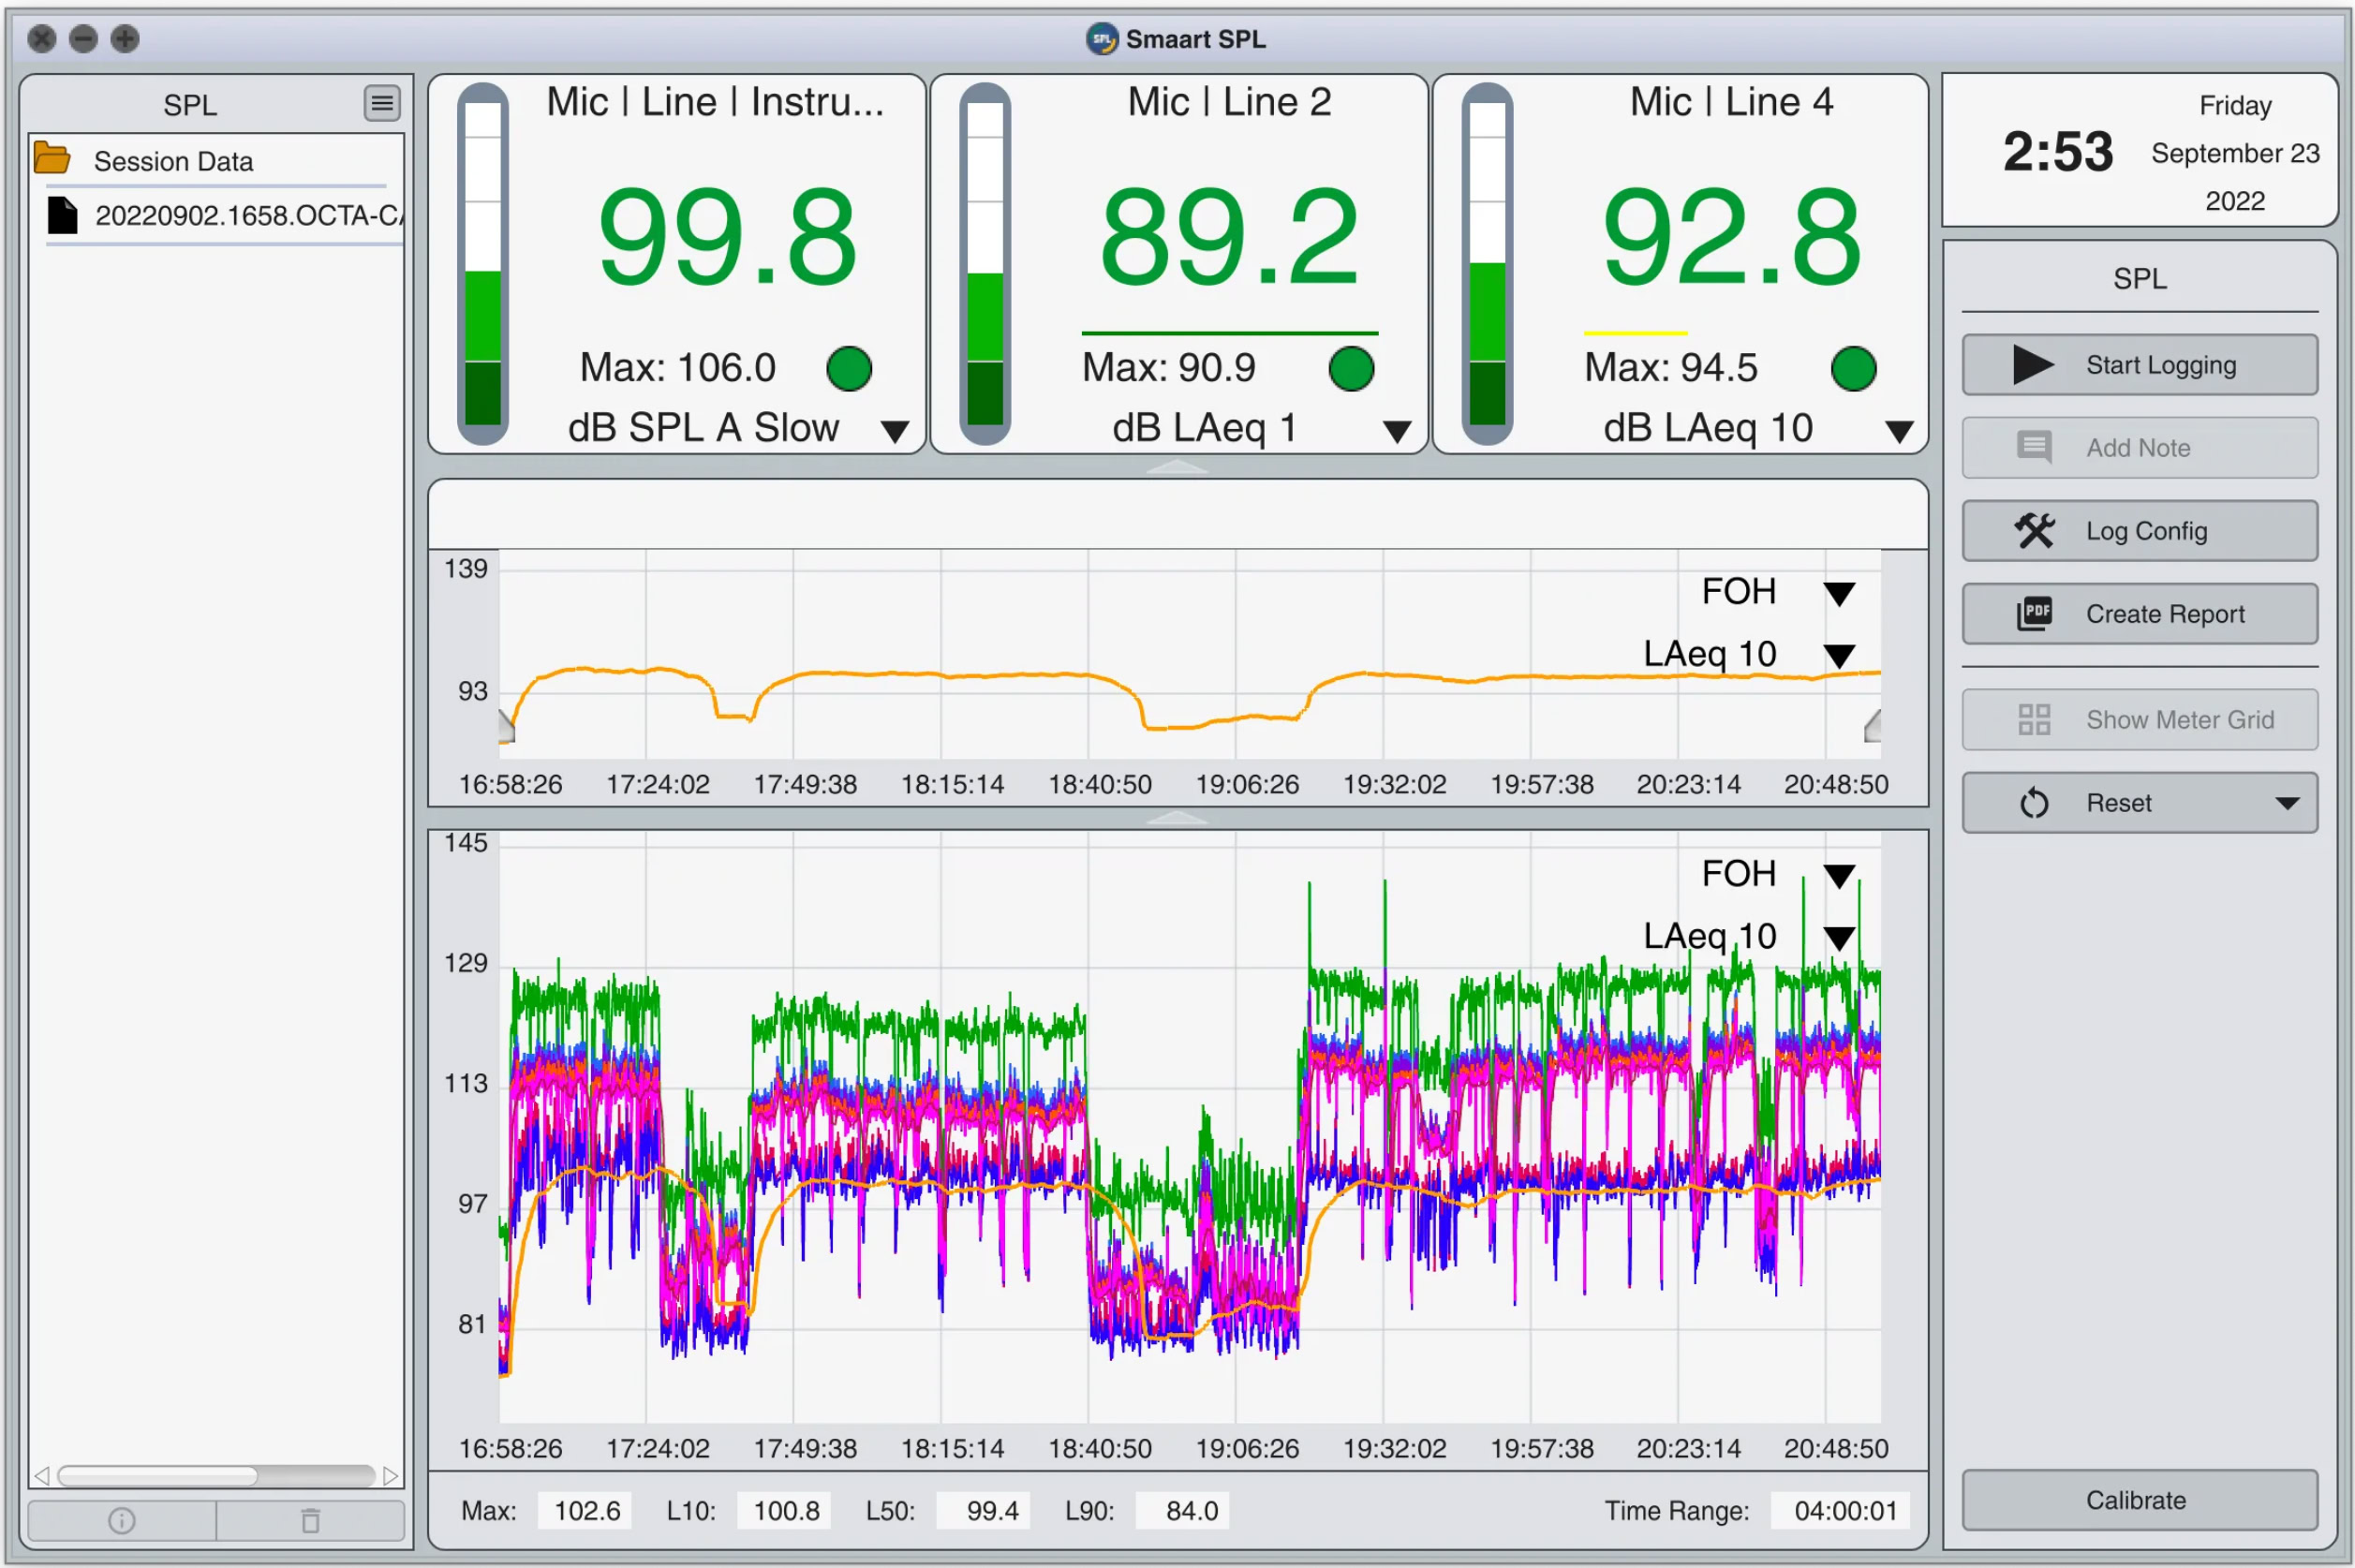Toggle green indicator on Mic Line 2 meter

pos(1351,369)
